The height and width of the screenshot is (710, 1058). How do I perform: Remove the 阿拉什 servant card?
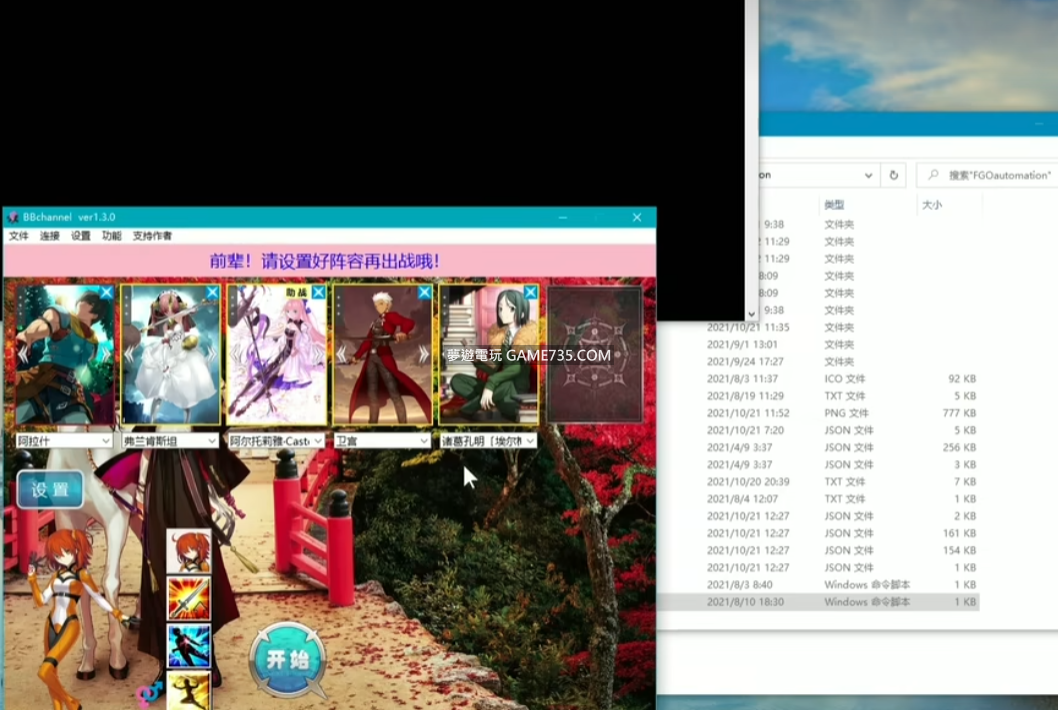[106, 292]
